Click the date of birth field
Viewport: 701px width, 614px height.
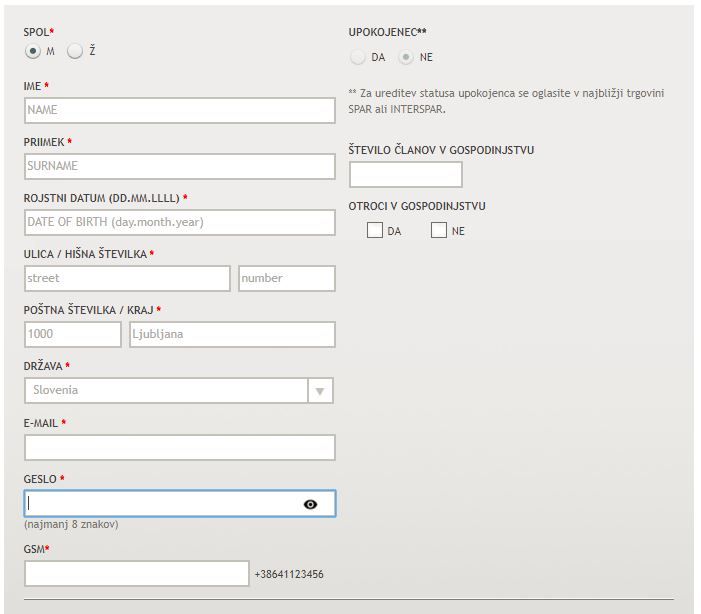[179, 222]
